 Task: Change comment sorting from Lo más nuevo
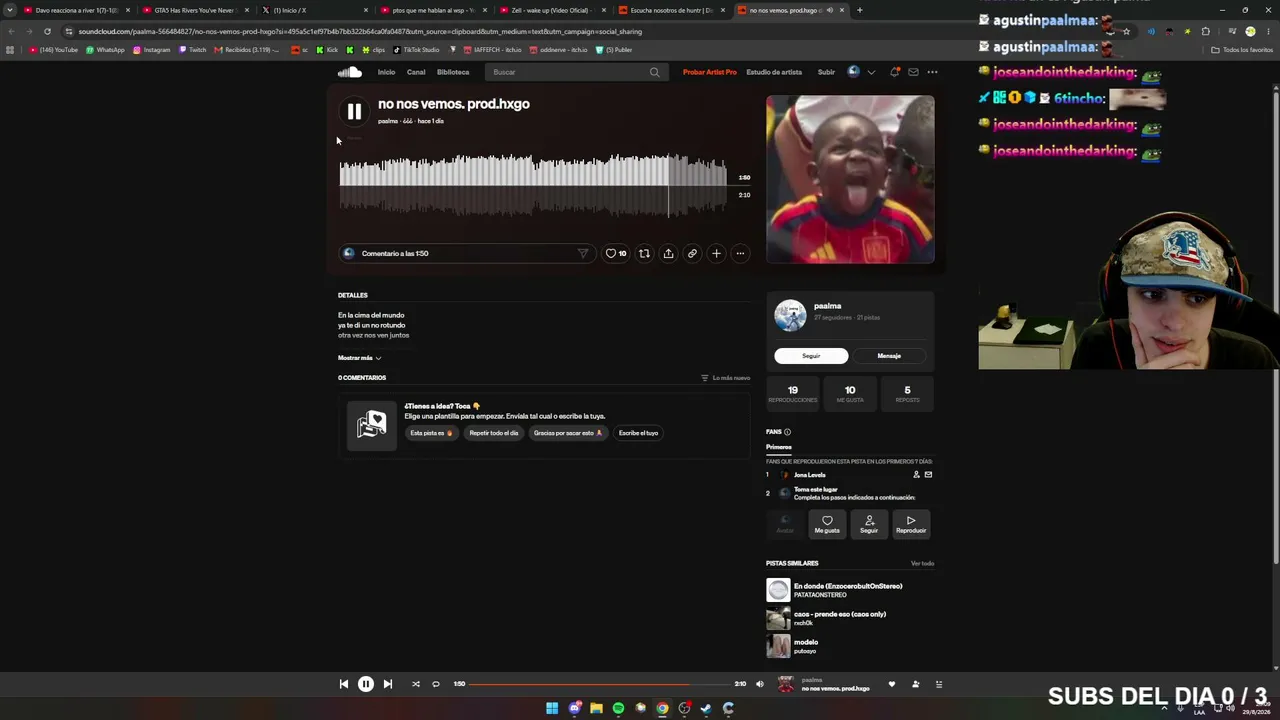tap(725, 378)
